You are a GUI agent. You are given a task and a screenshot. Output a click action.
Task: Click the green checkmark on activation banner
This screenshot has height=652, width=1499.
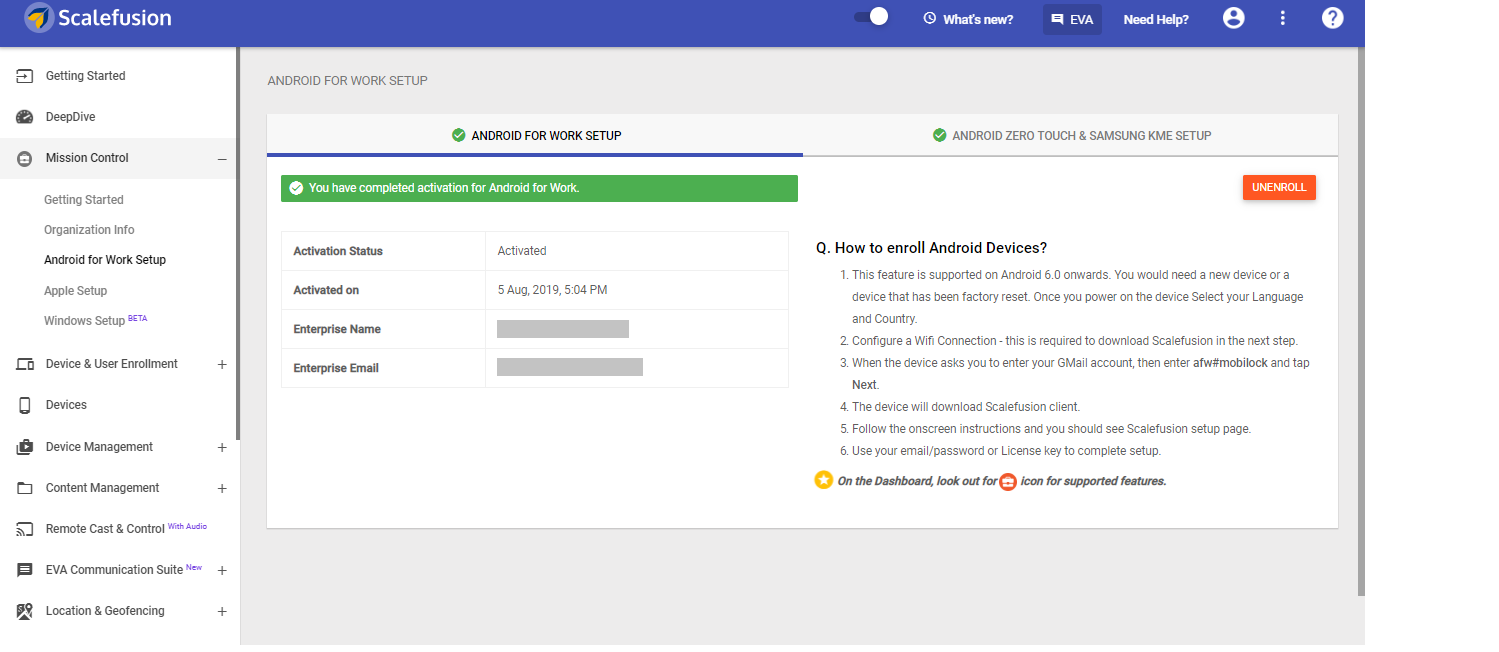tap(297, 188)
